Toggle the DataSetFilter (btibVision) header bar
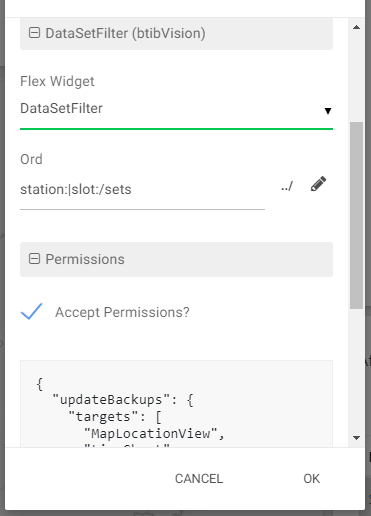 (x=176, y=34)
